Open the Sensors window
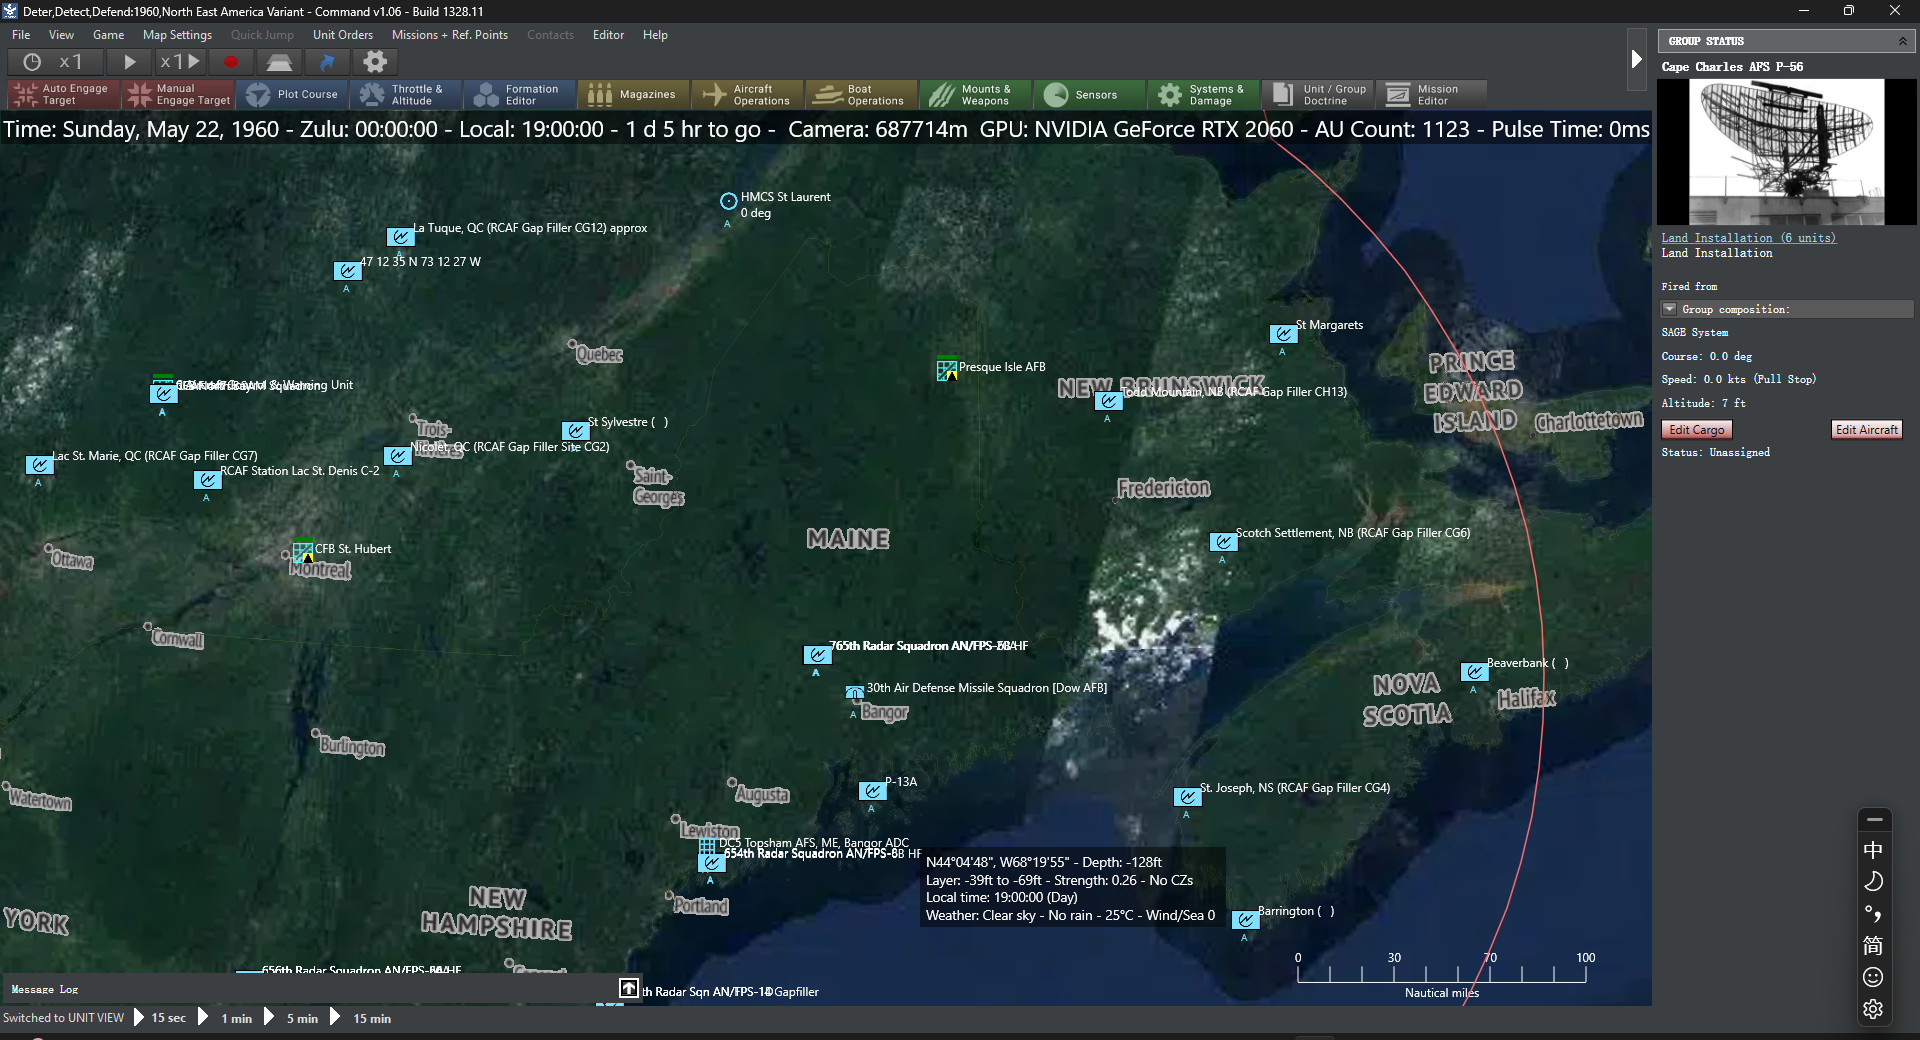Viewport: 1920px width, 1040px height. [x=1091, y=94]
